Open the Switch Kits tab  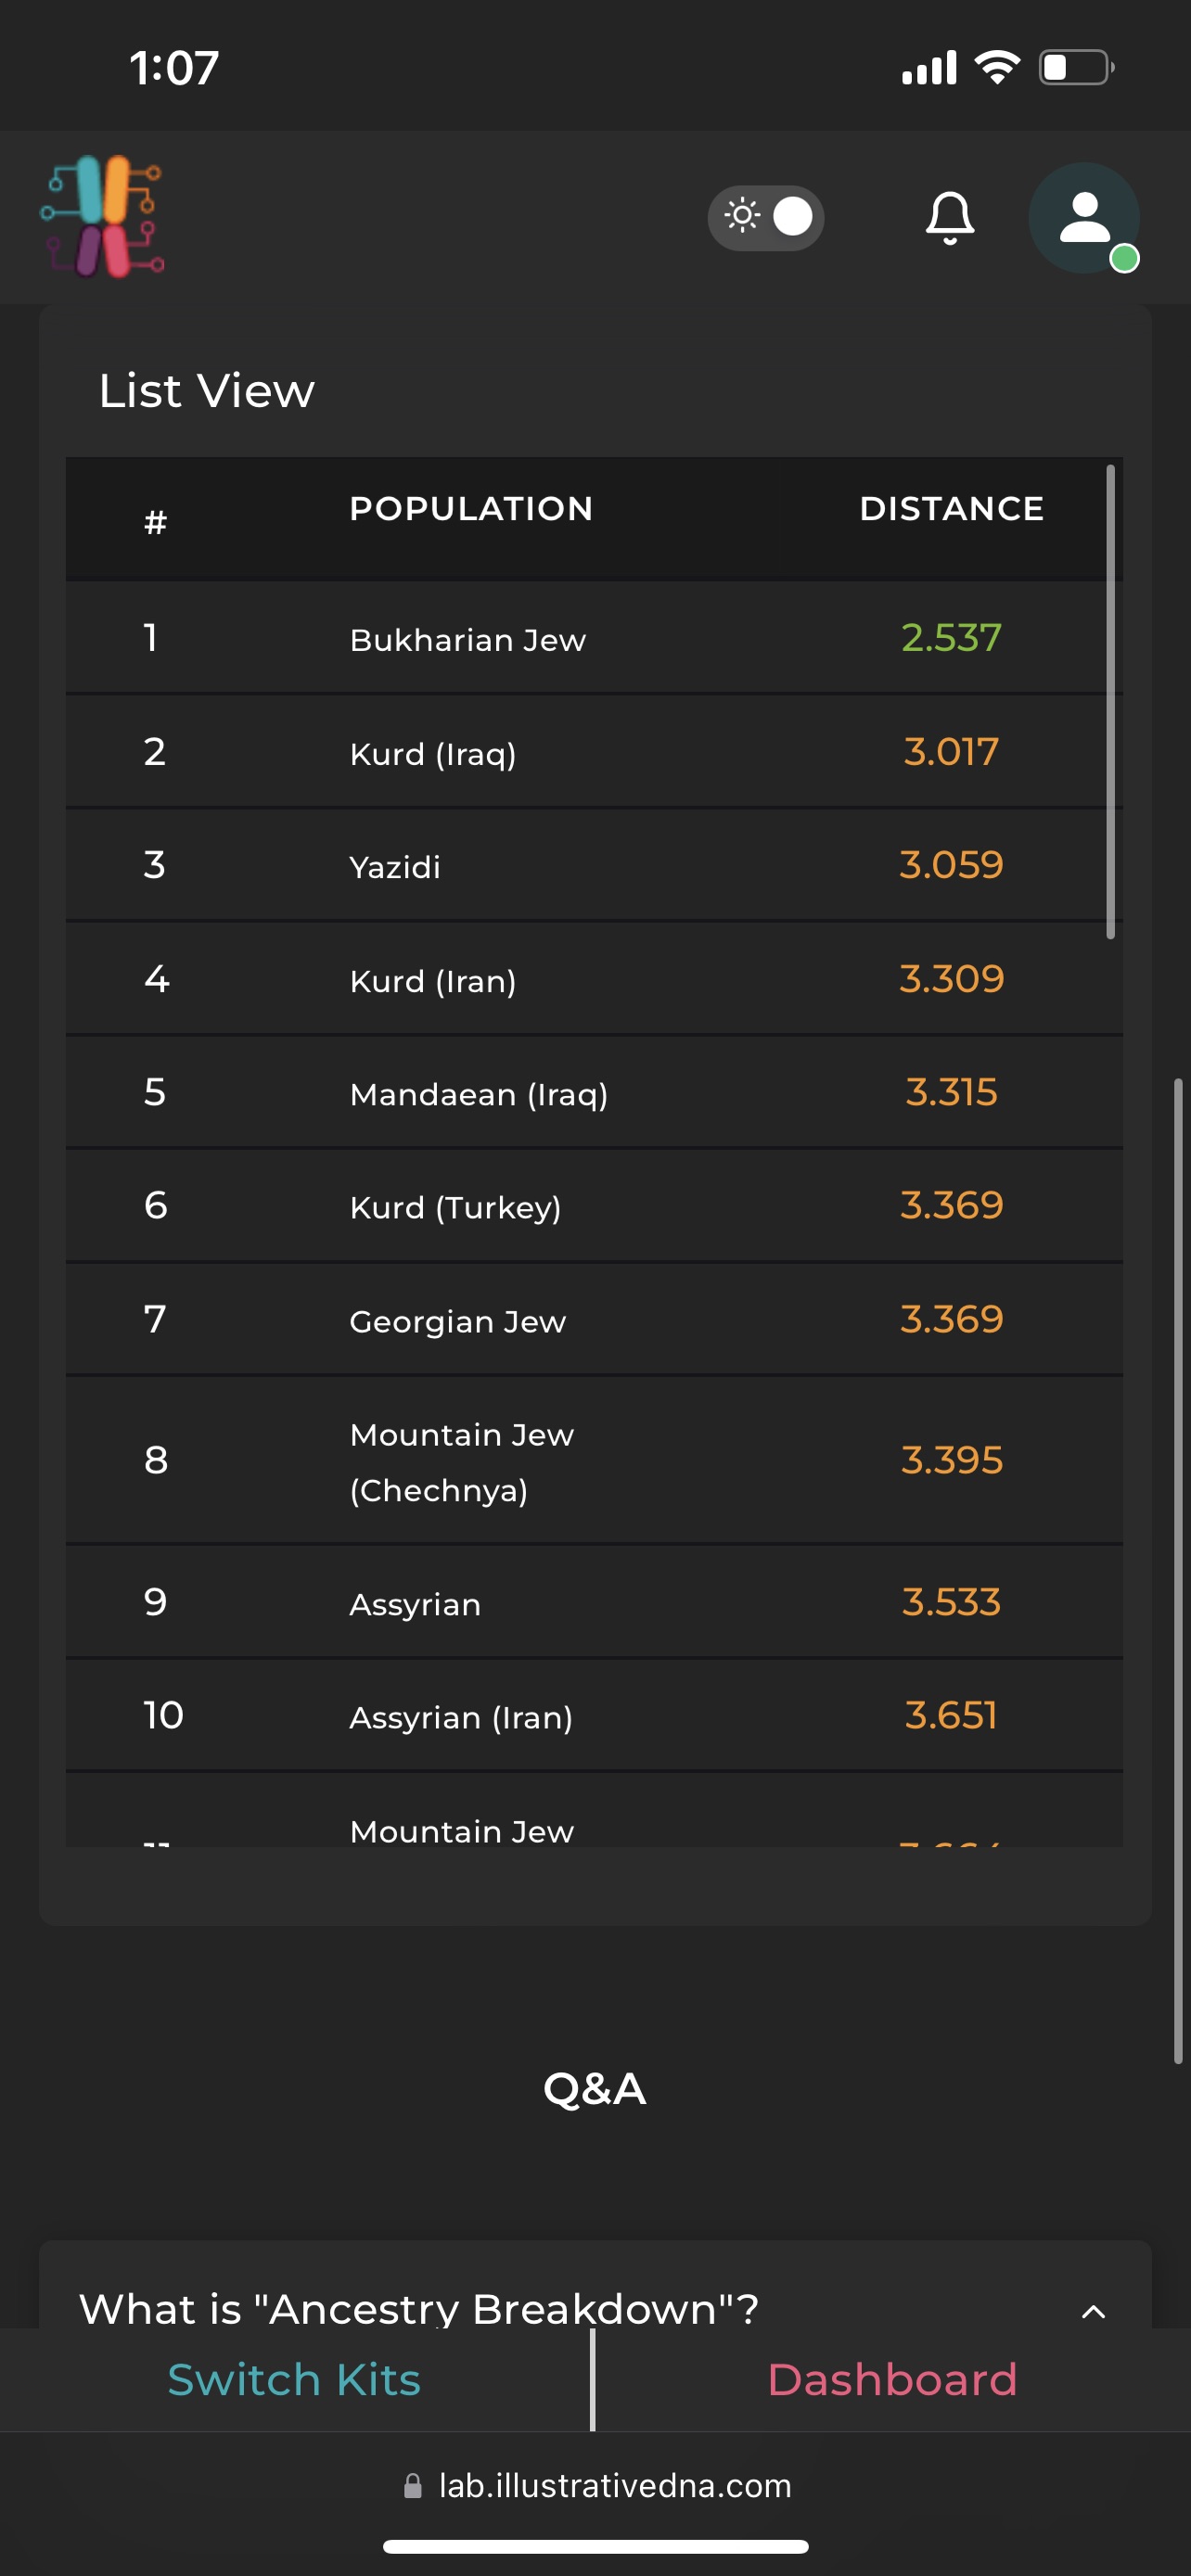pos(294,2378)
